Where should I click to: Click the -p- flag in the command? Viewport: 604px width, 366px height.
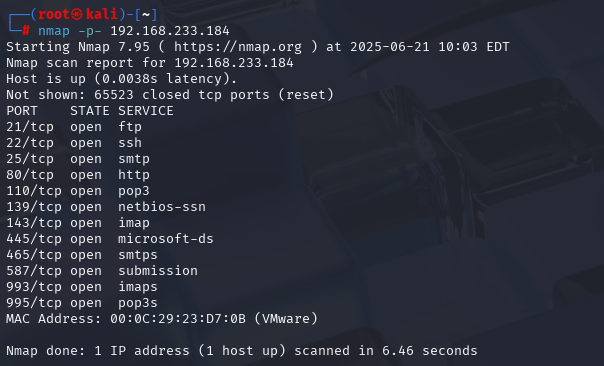(90, 31)
